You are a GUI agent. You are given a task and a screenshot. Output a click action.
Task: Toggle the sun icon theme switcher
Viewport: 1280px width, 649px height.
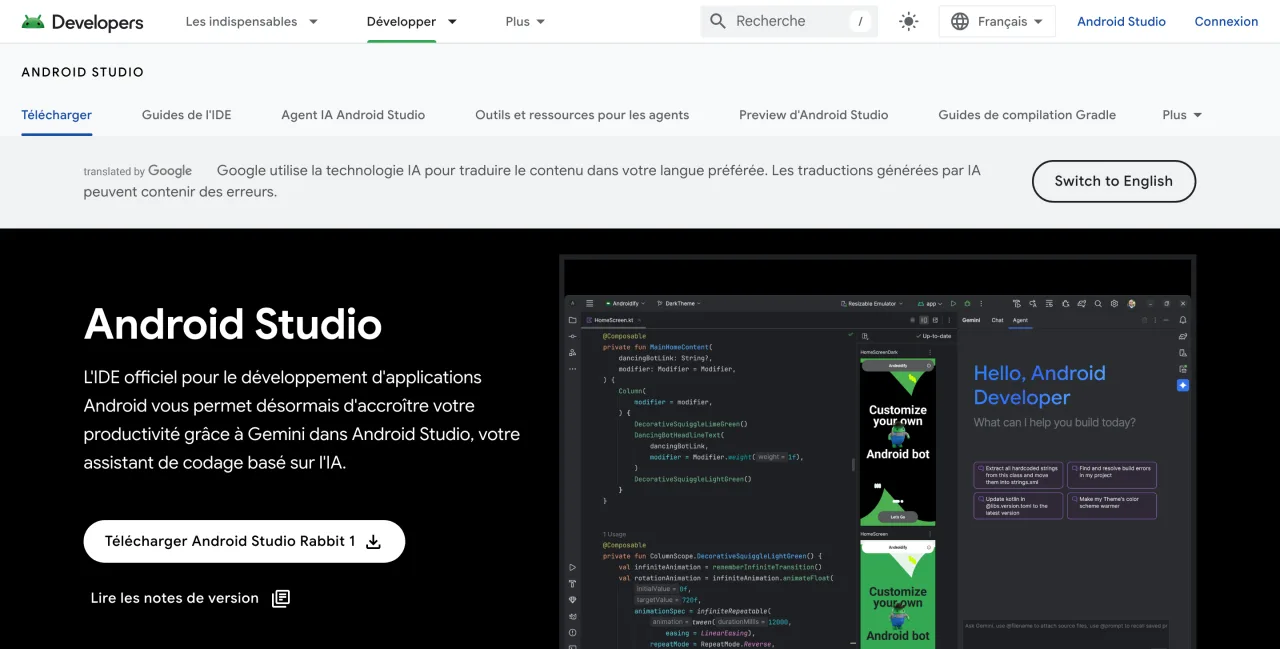pos(908,21)
